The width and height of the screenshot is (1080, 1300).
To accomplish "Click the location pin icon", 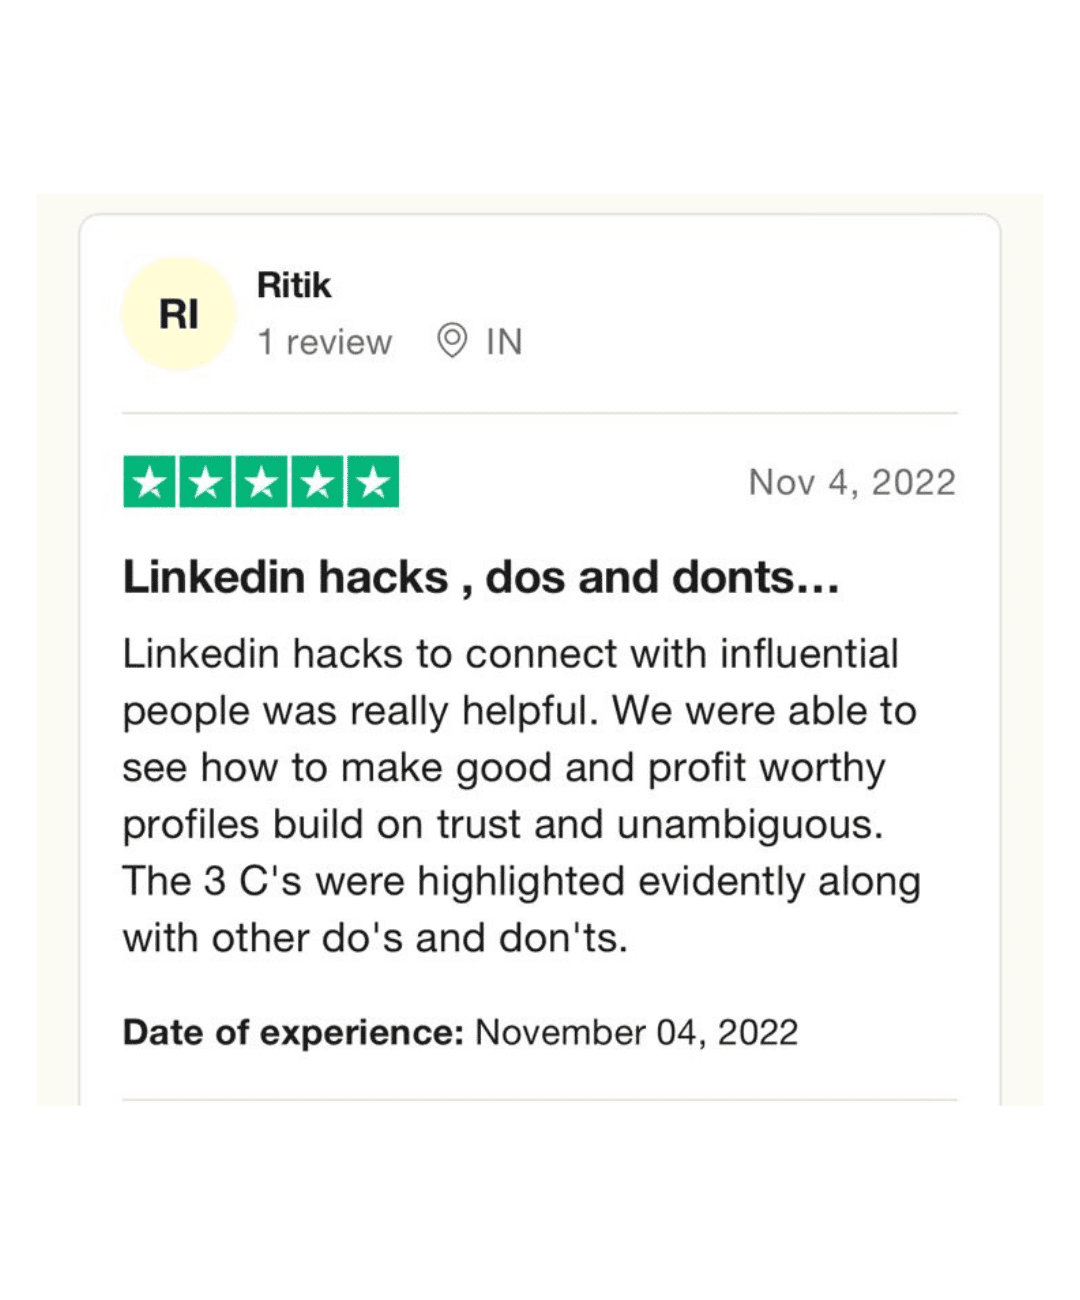I will pyautogui.click(x=452, y=341).
